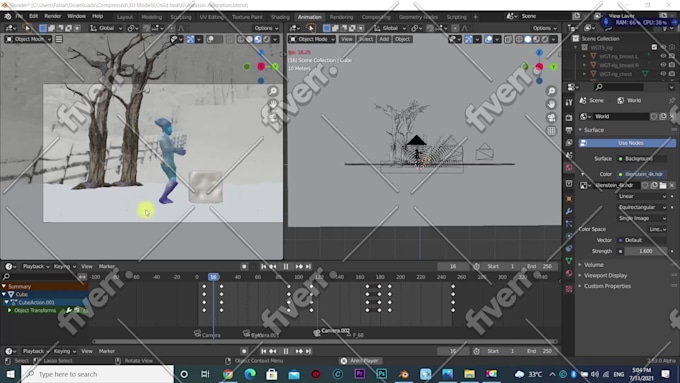Image resolution: width=680 pixels, height=383 pixels.
Task: Open the View Layer properties tab
Action: pyautogui.click(x=569, y=143)
